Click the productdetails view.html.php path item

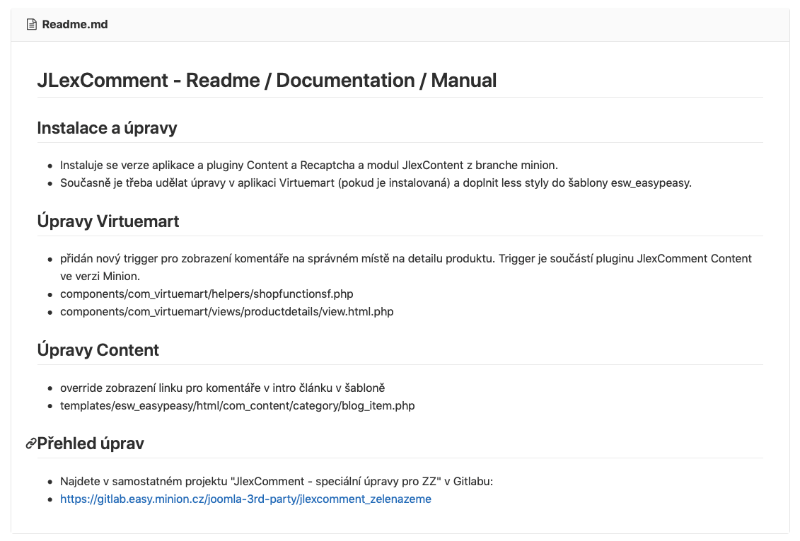(x=227, y=311)
